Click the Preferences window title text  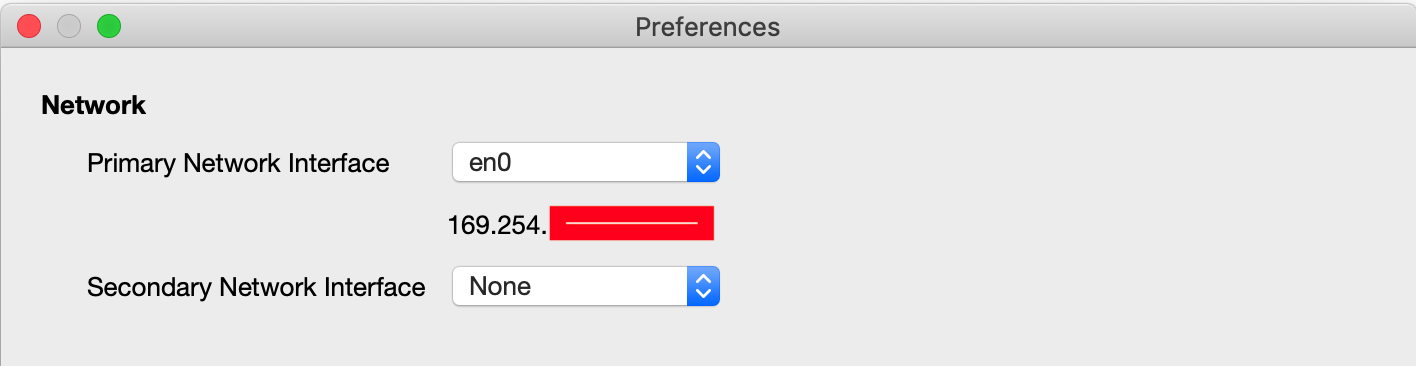pos(707,26)
